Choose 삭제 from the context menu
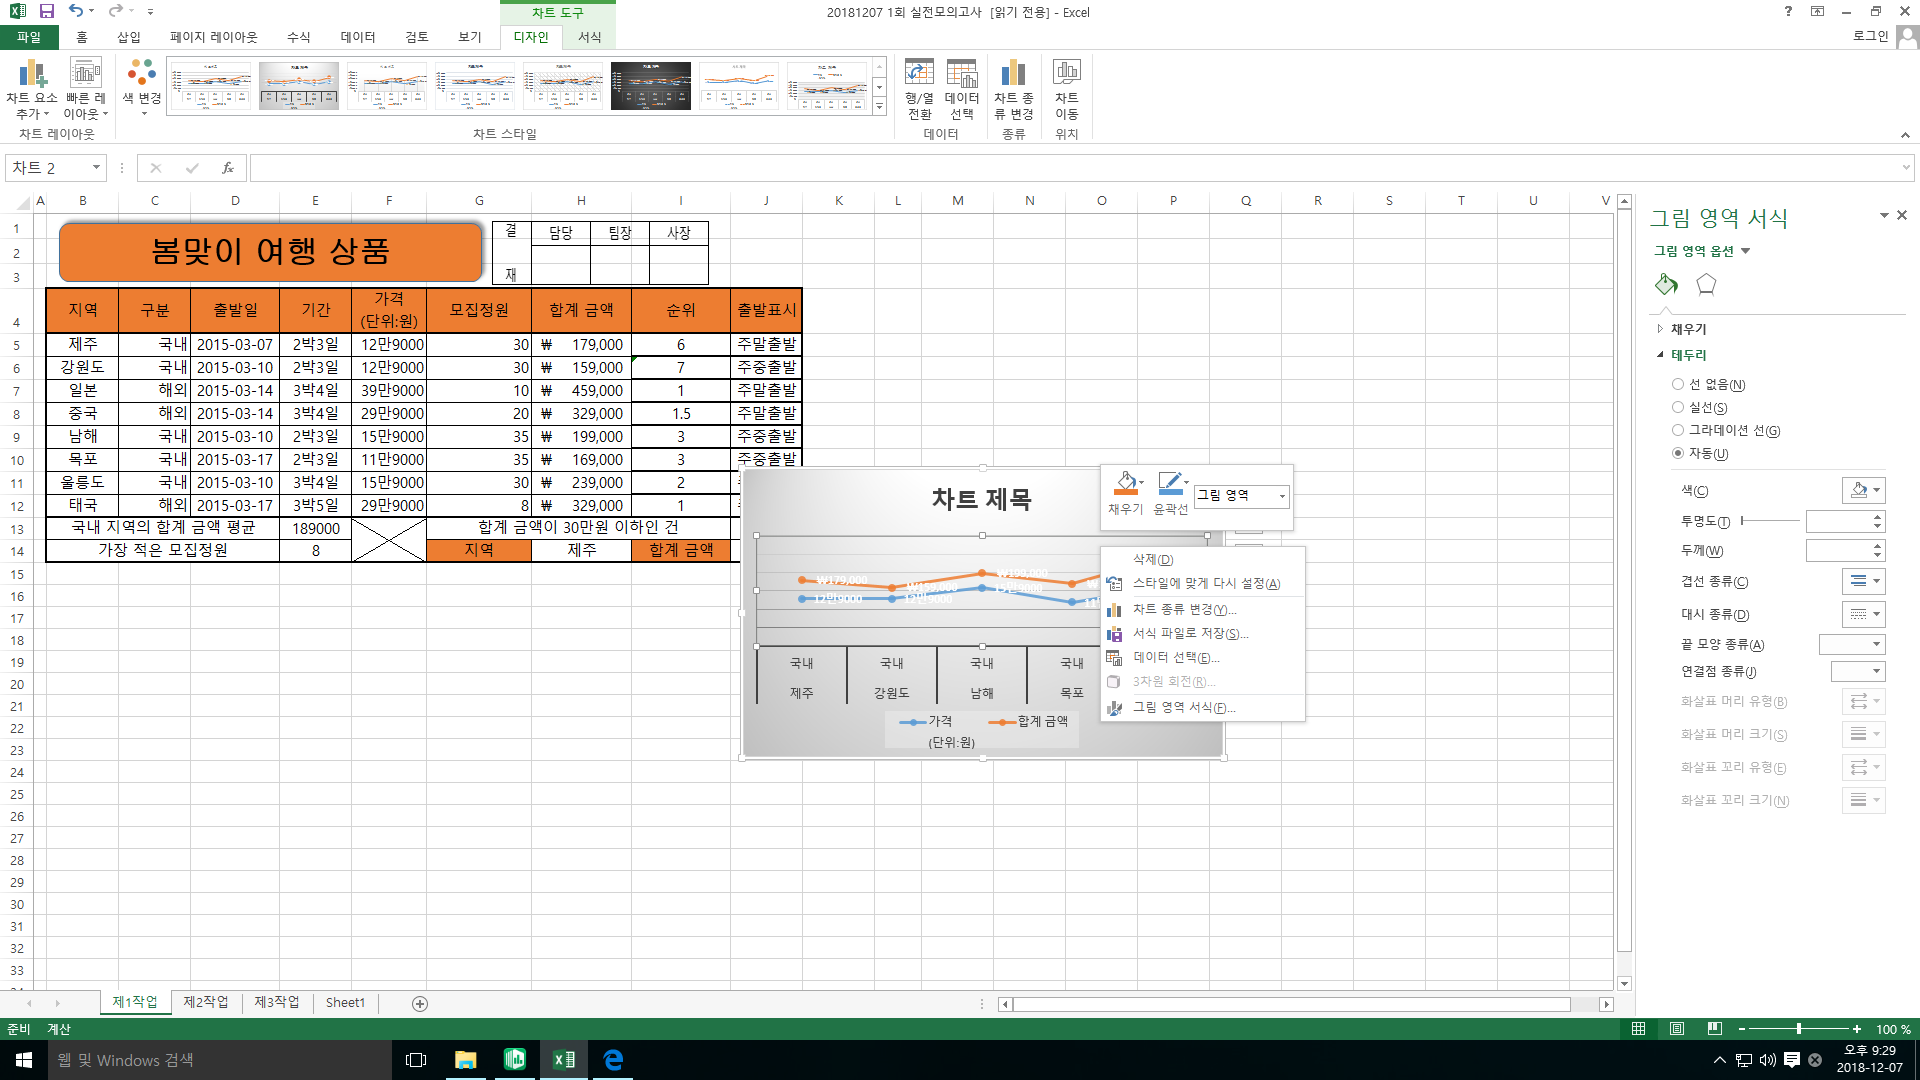1920x1080 pixels. pos(1152,560)
